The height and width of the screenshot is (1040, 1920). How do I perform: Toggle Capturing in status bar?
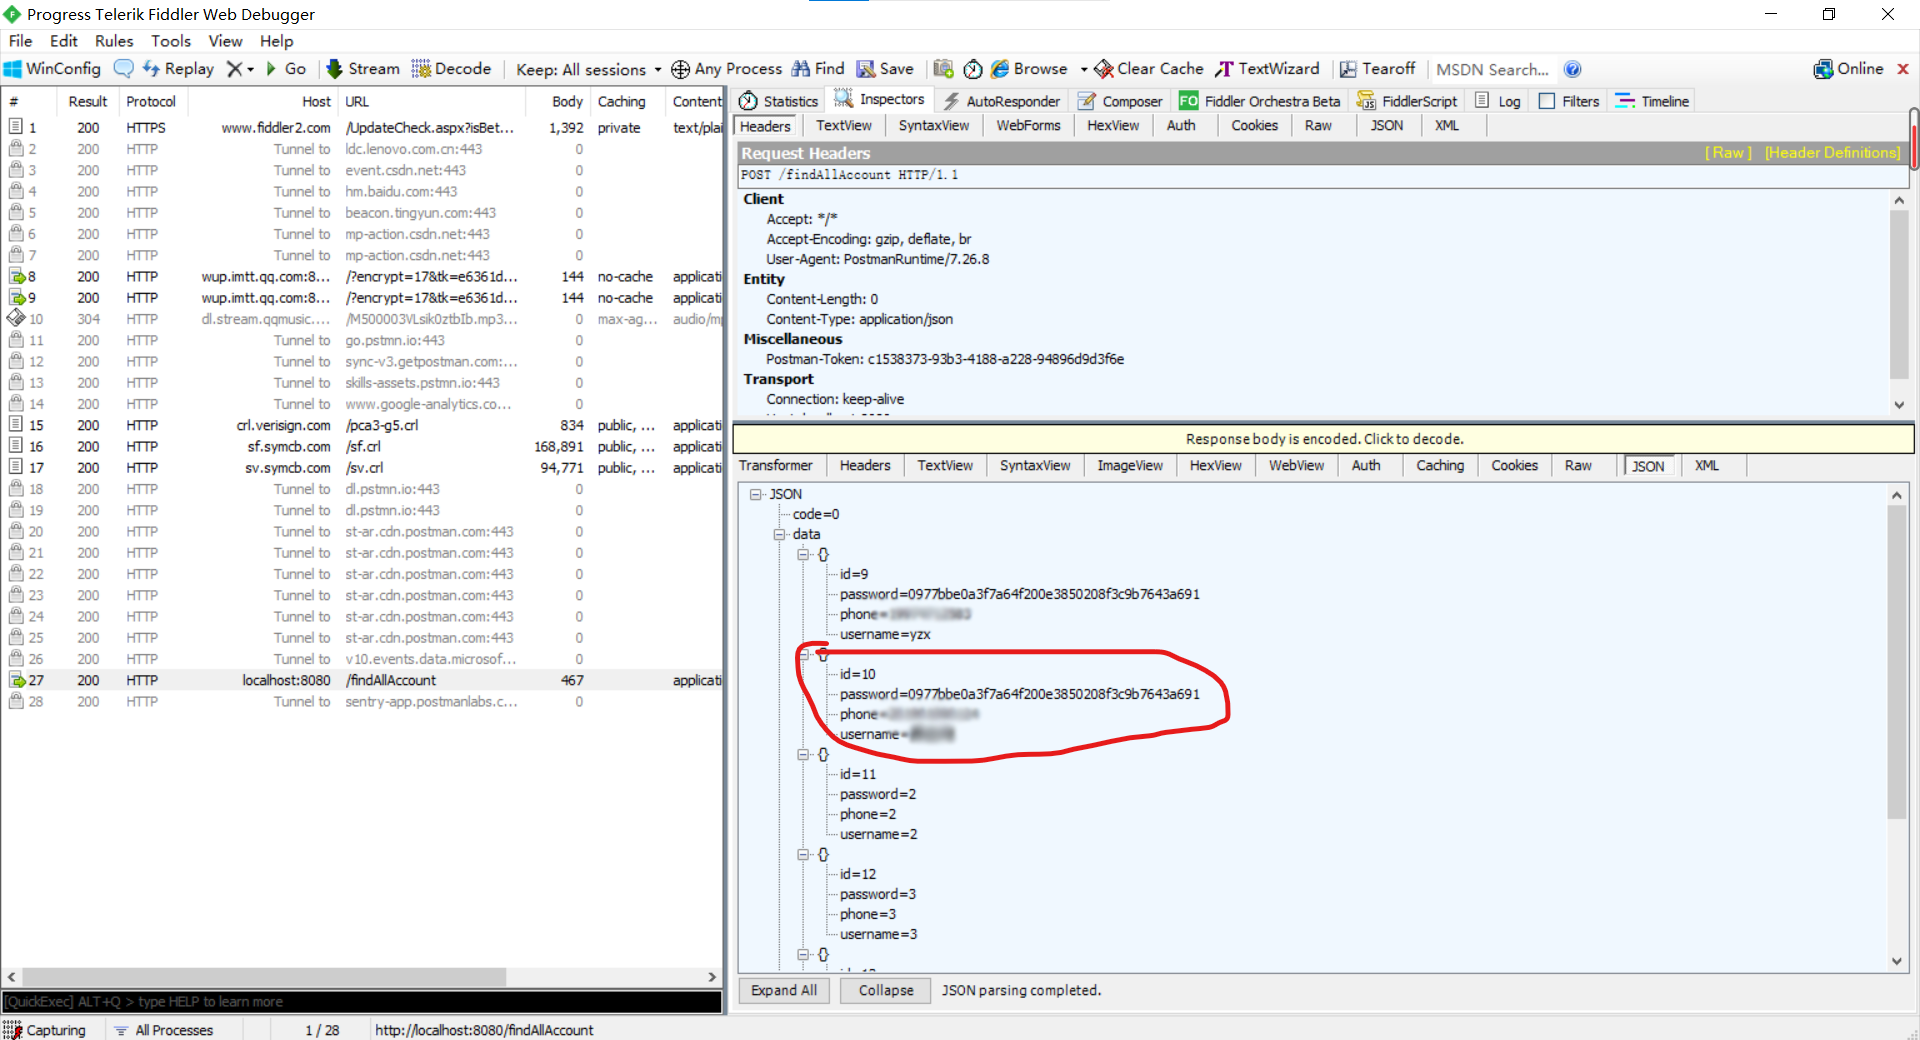coord(46,1030)
